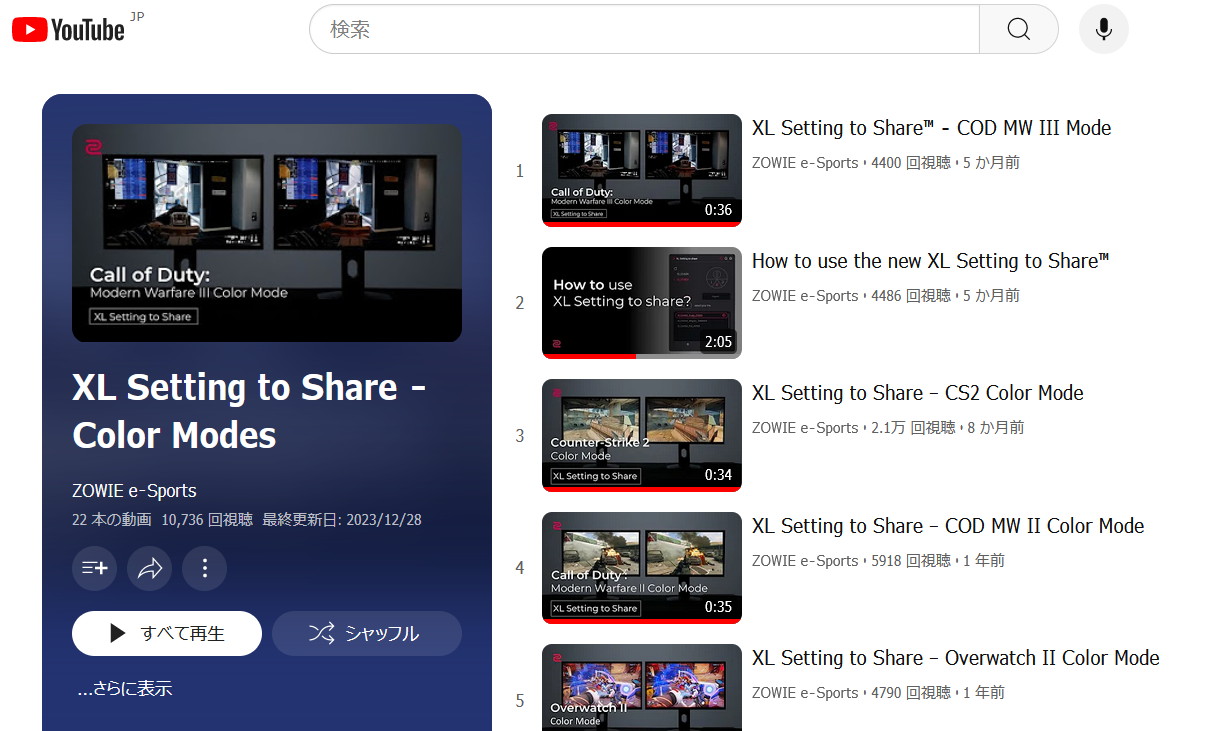Open Overwatch II Color Mode thumbnail
This screenshot has width=1221, height=731.
pos(642,688)
